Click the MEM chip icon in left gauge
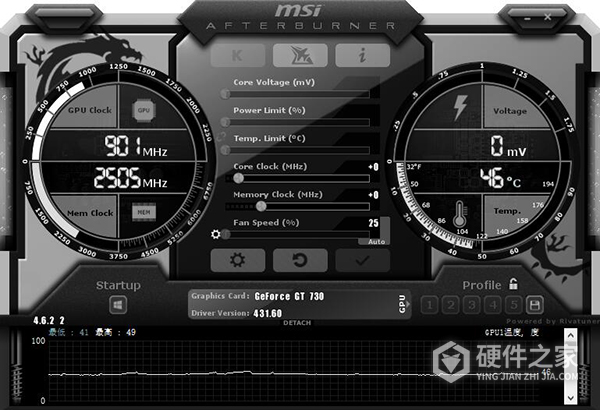This screenshot has width=600, height=410. click(x=144, y=212)
